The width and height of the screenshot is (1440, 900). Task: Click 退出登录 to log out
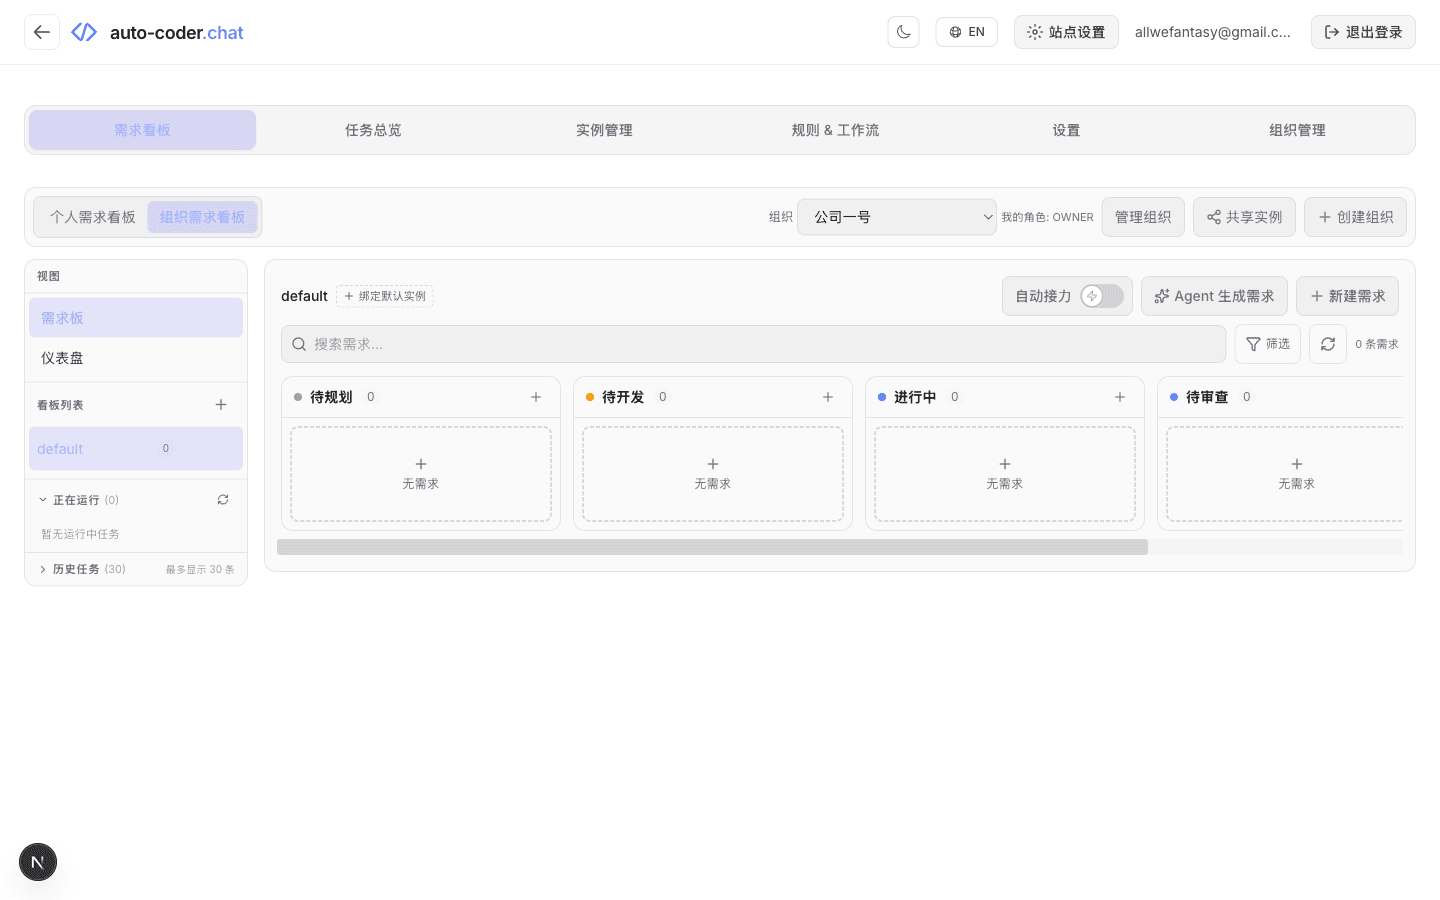[x=1363, y=31]
